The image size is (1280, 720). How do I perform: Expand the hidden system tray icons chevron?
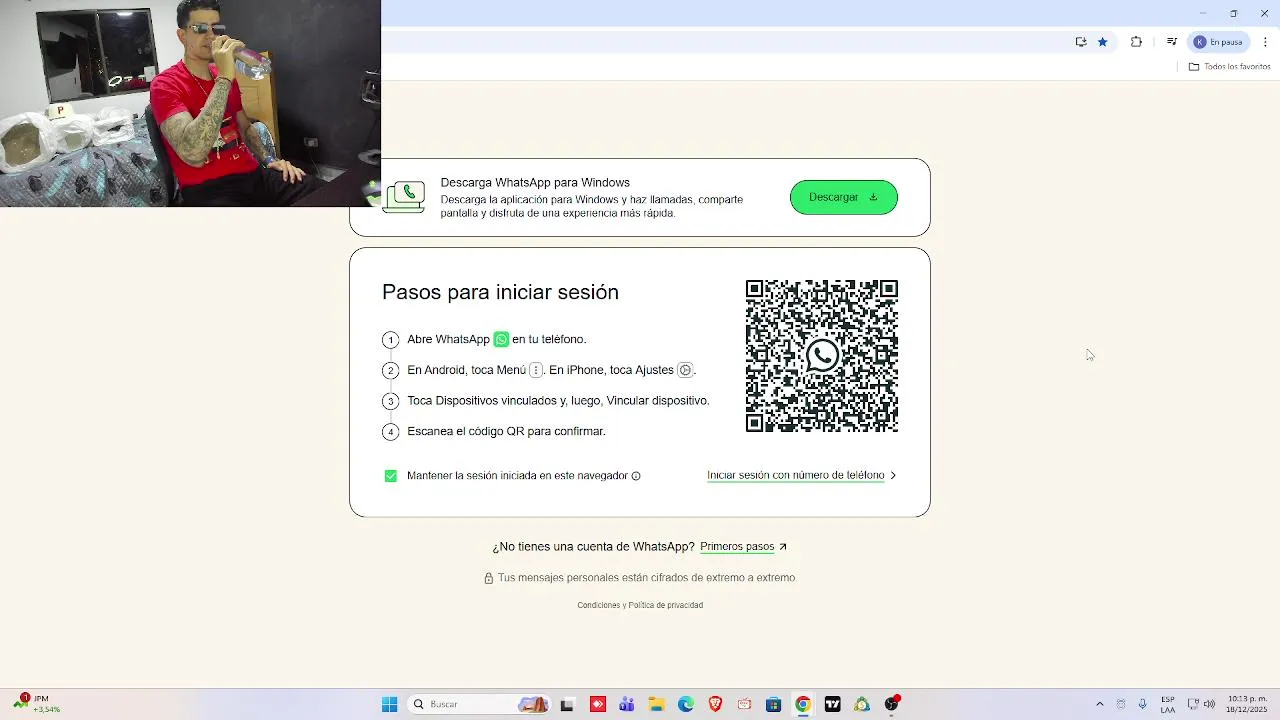pos(1100,704)
